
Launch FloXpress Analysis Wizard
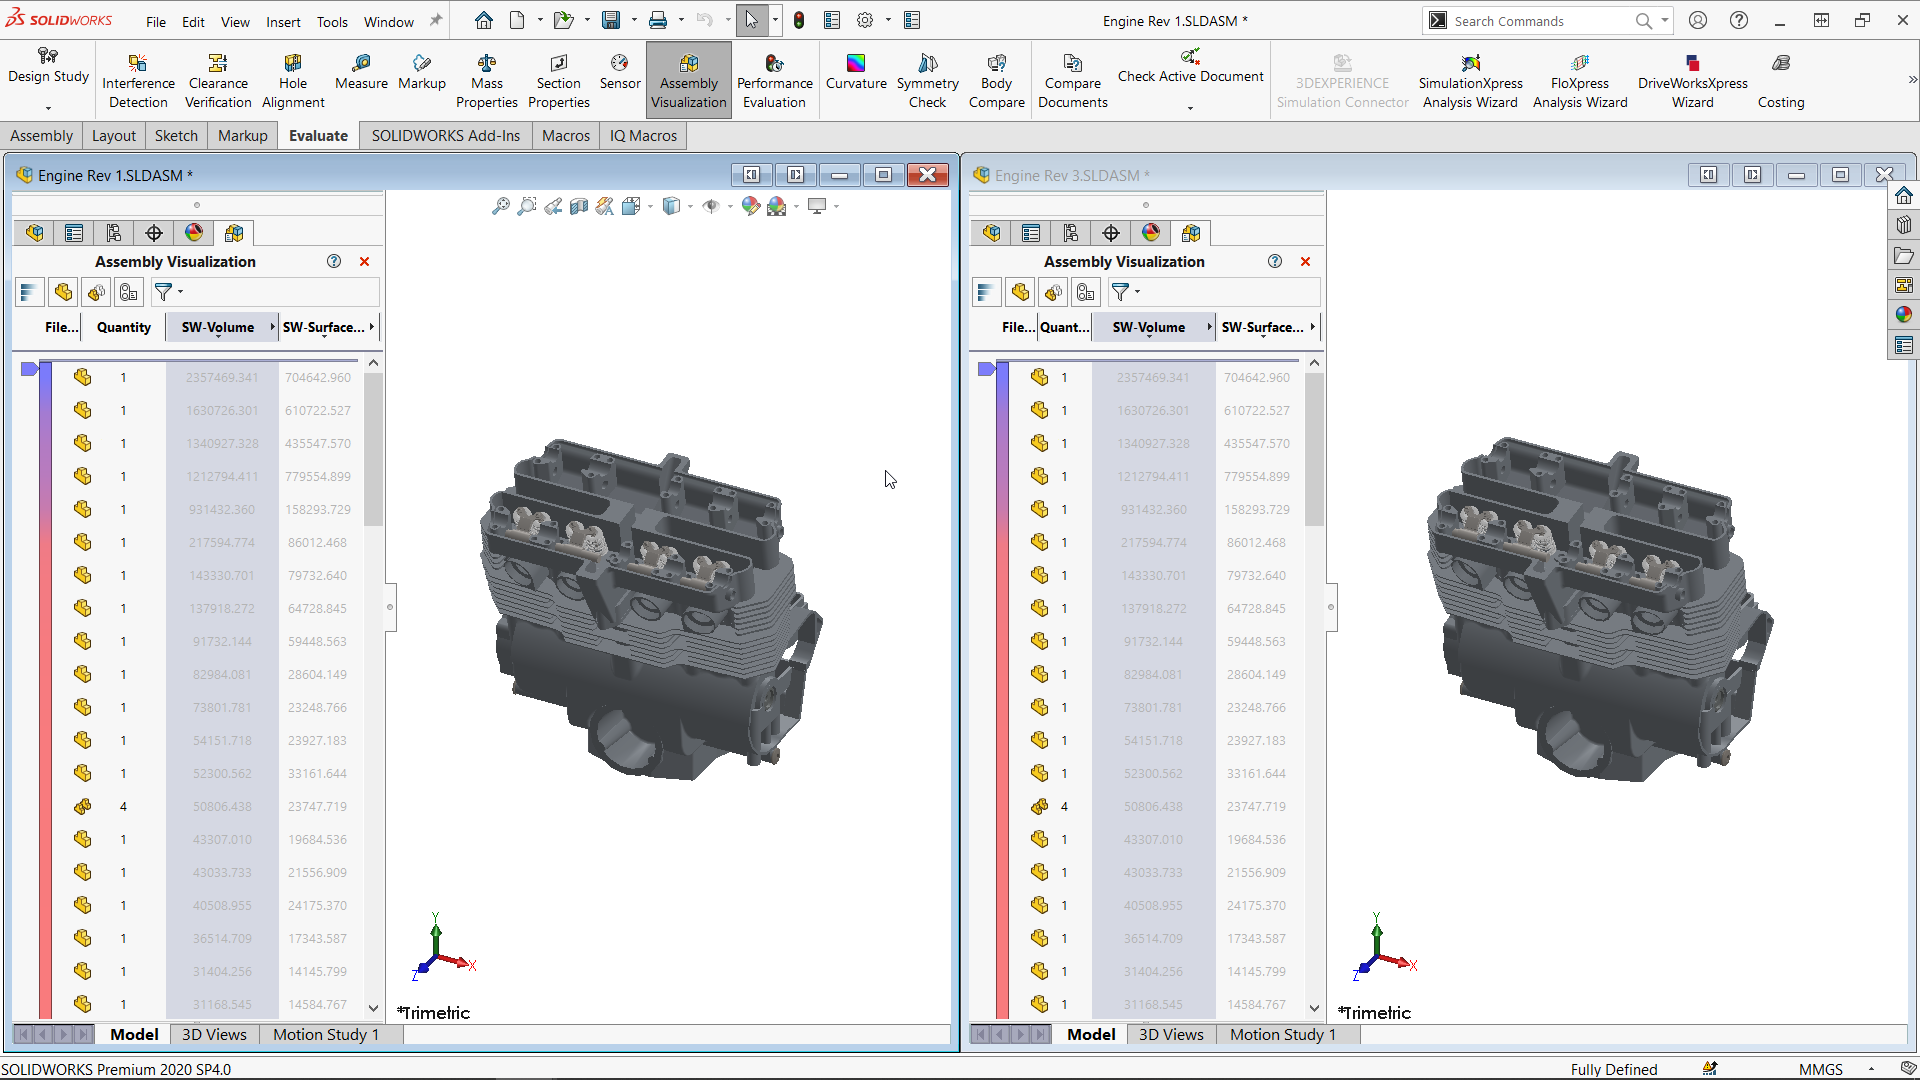1580,81
